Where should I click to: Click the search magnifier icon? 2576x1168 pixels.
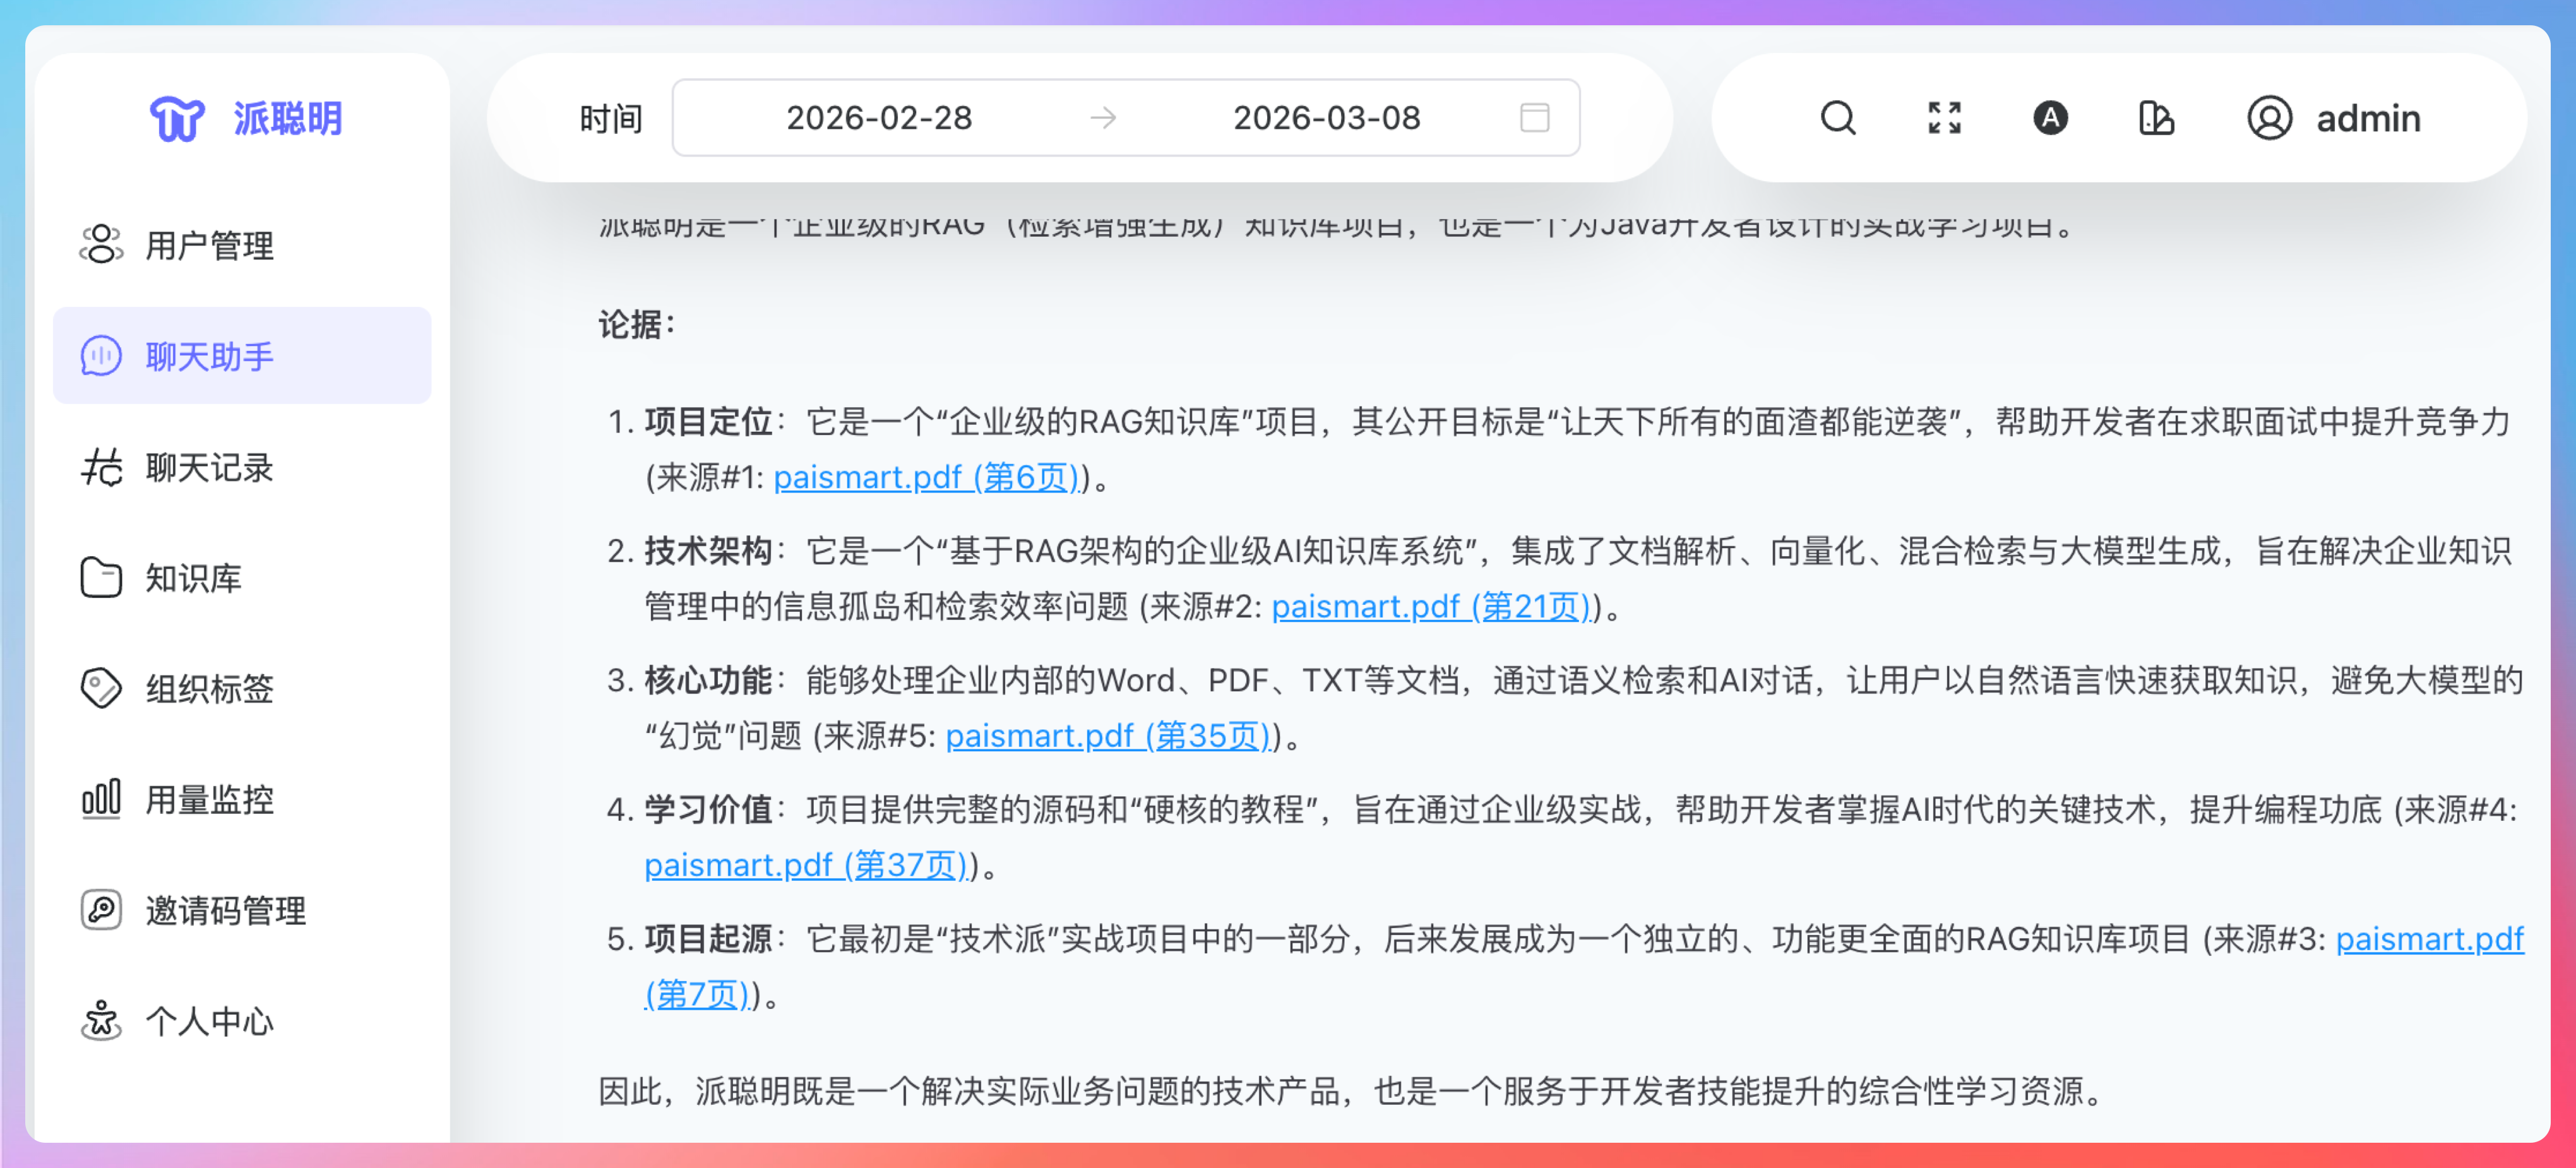(1837, 118)
